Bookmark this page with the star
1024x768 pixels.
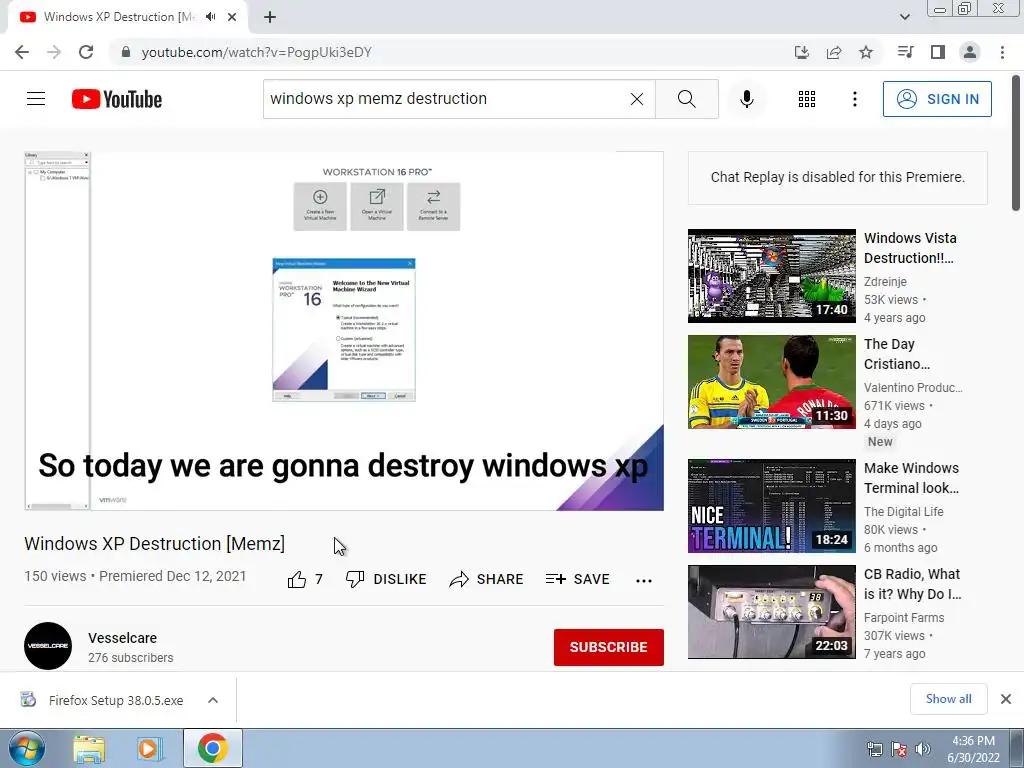tap(866, 52)
